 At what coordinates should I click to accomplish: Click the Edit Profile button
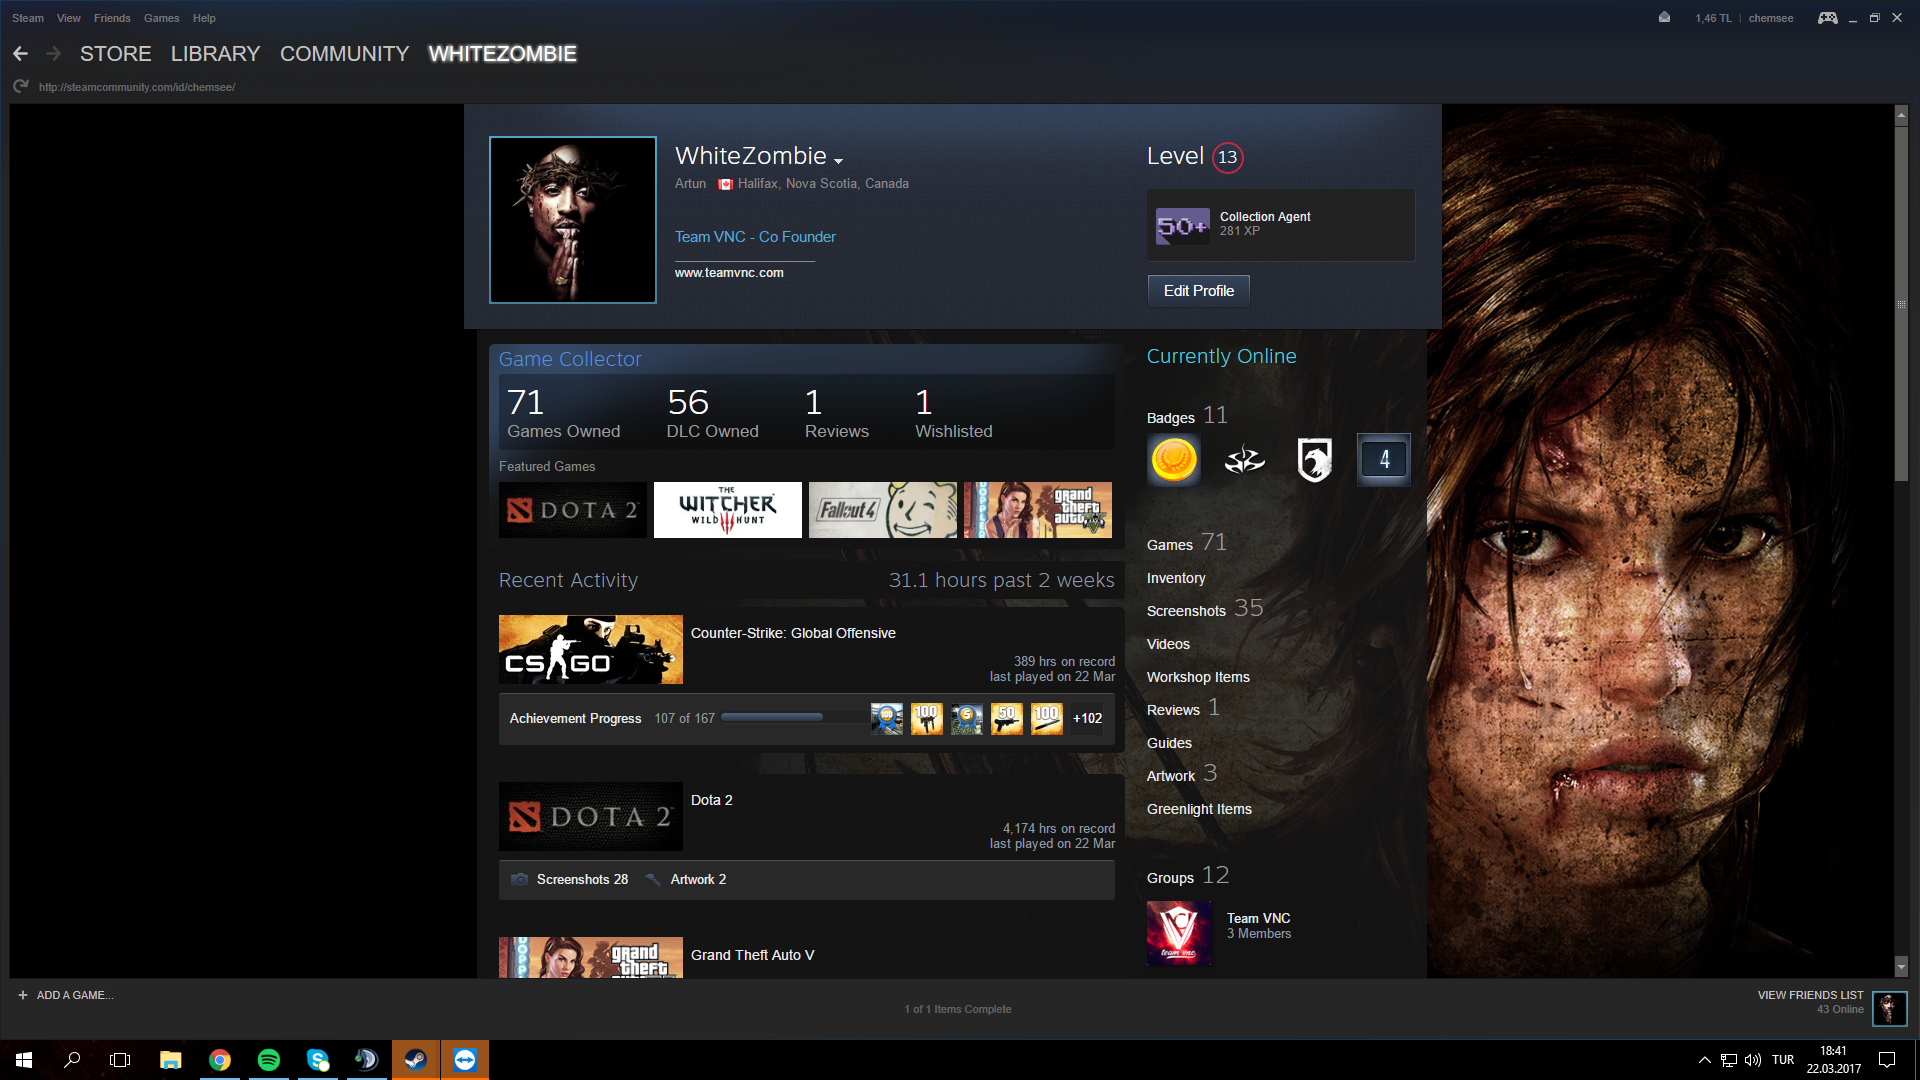1198,291
